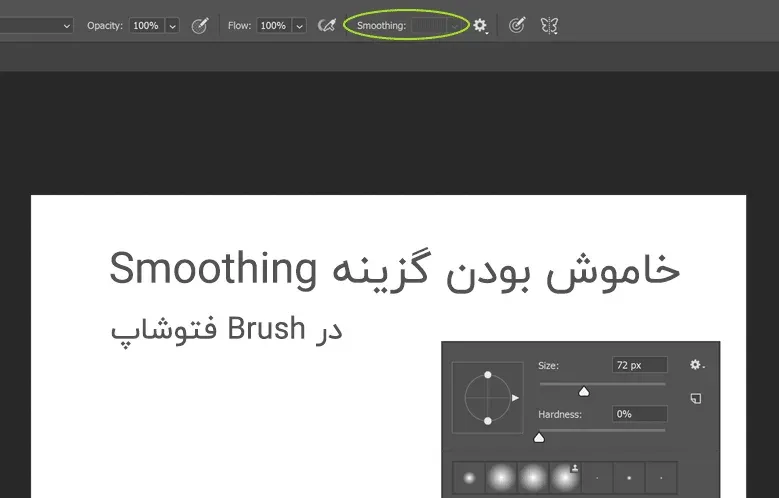This screenshot has width=779, height=498.
Task: Click the "Hardness:" label in brush panel
Action: pyautogui.click(x=560, y=414)
